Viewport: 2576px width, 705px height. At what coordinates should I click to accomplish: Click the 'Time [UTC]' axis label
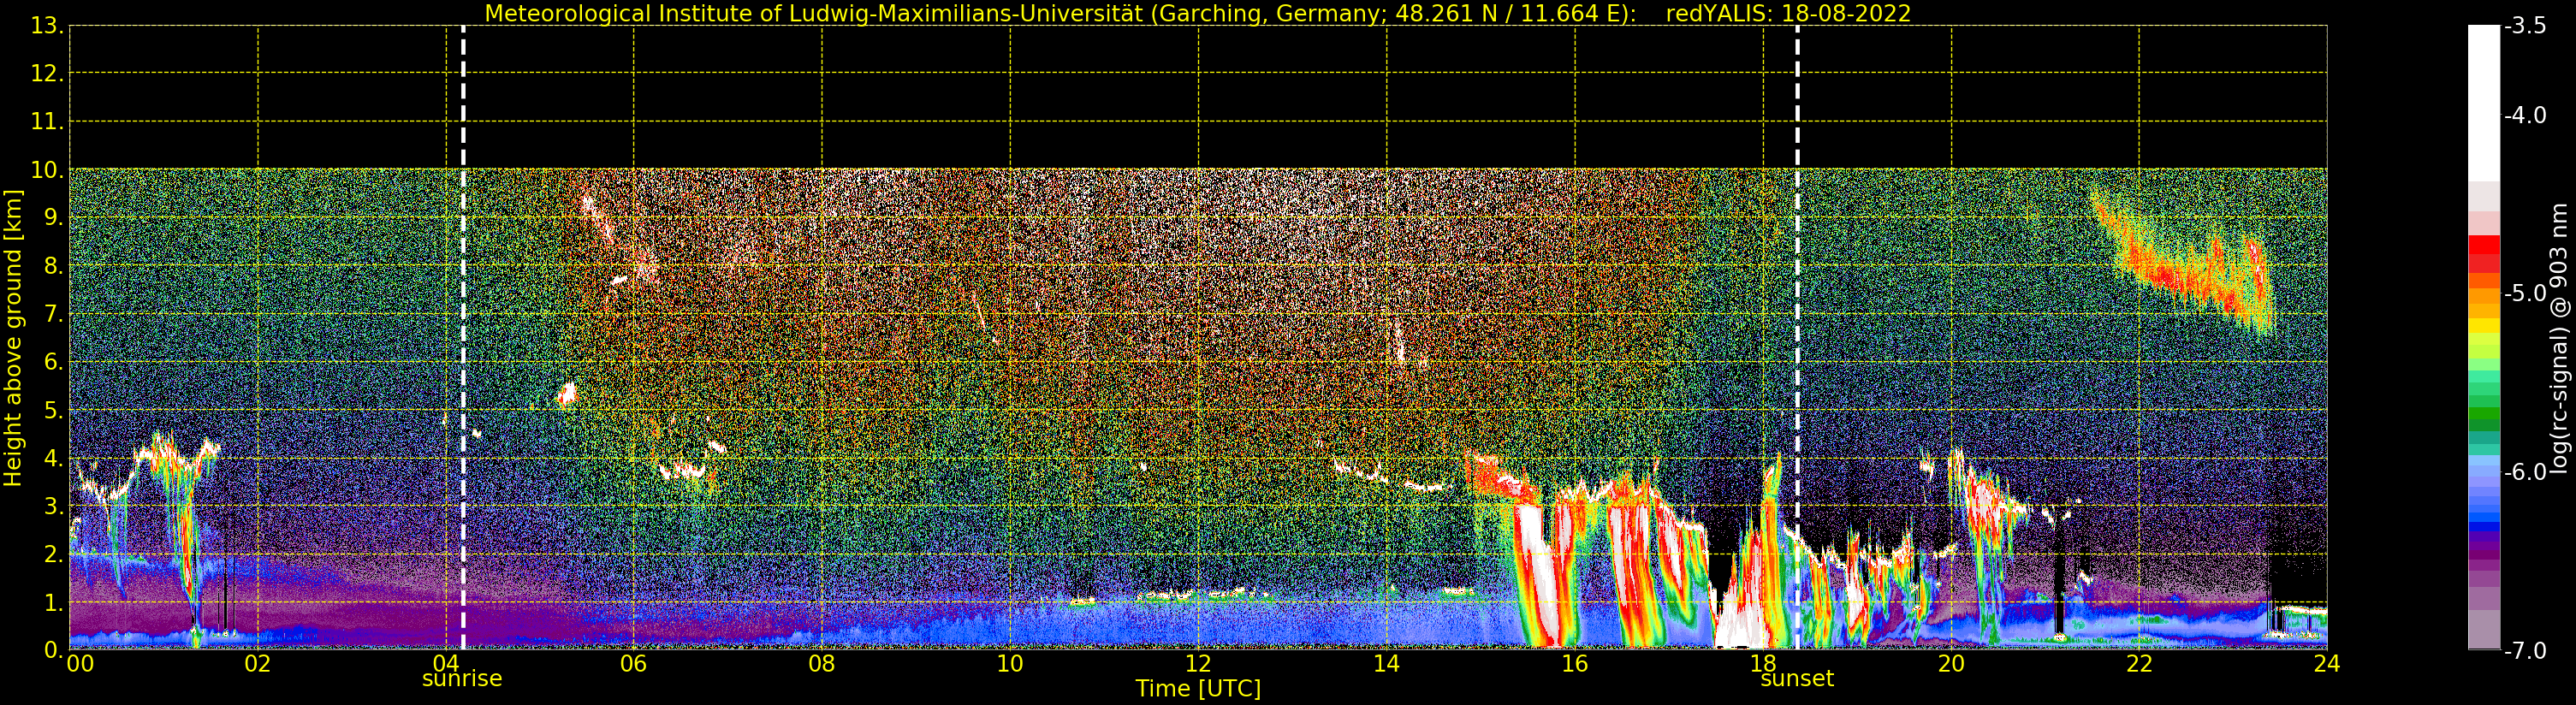[1198, 689]
